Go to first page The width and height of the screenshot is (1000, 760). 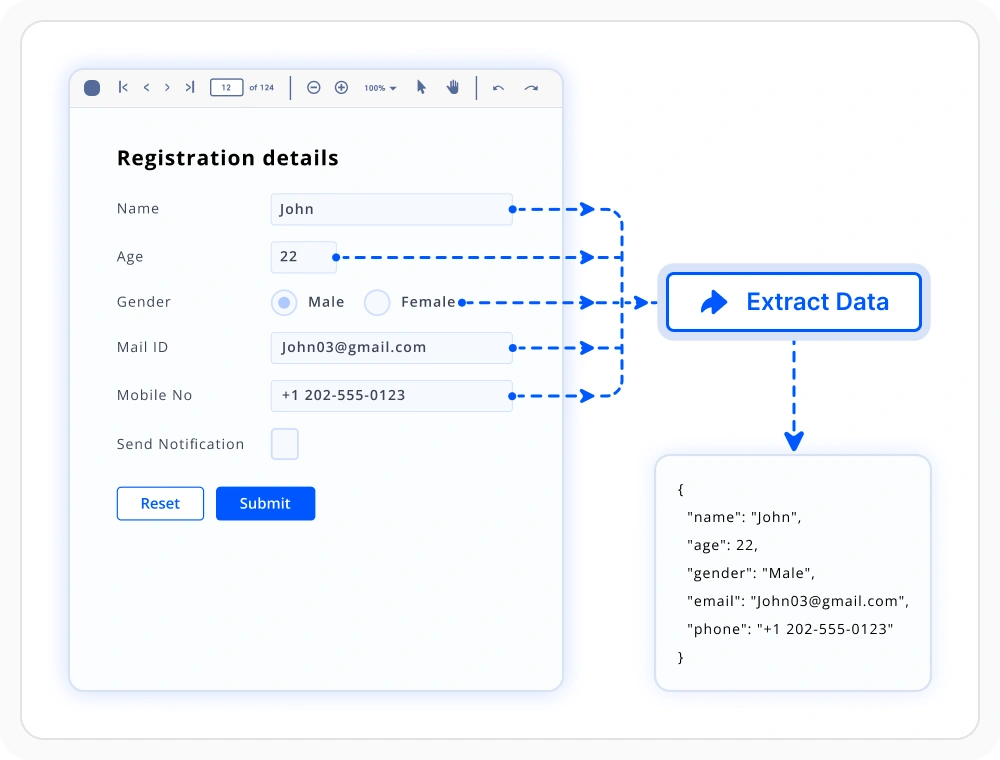tap(123, 87)
